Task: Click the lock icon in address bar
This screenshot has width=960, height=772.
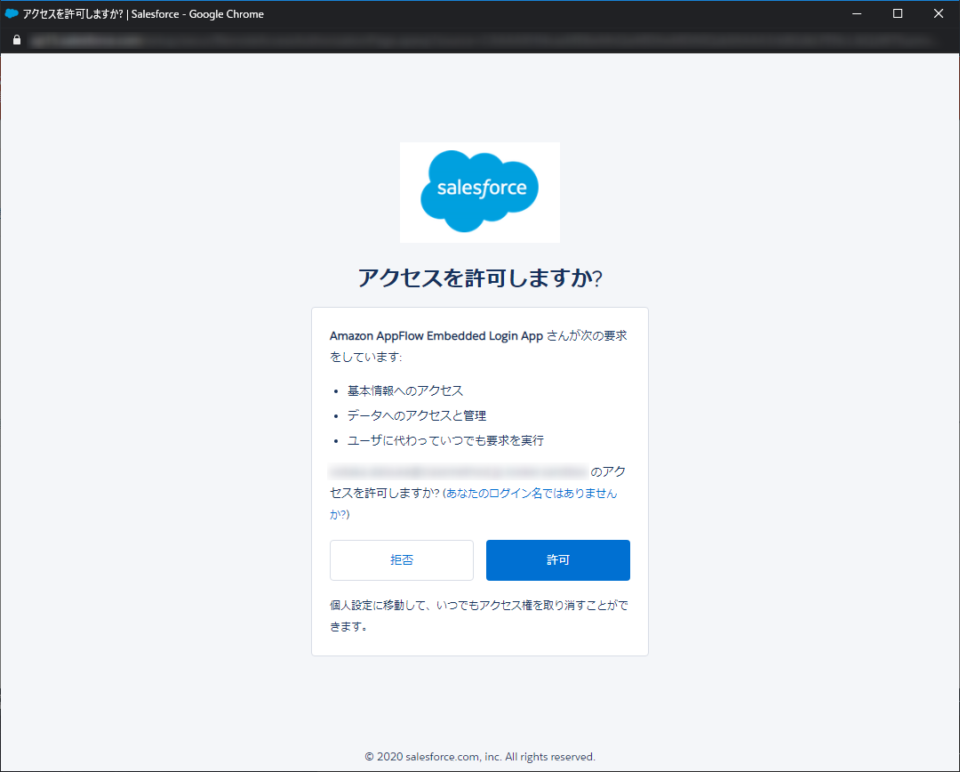Action: 17,40
